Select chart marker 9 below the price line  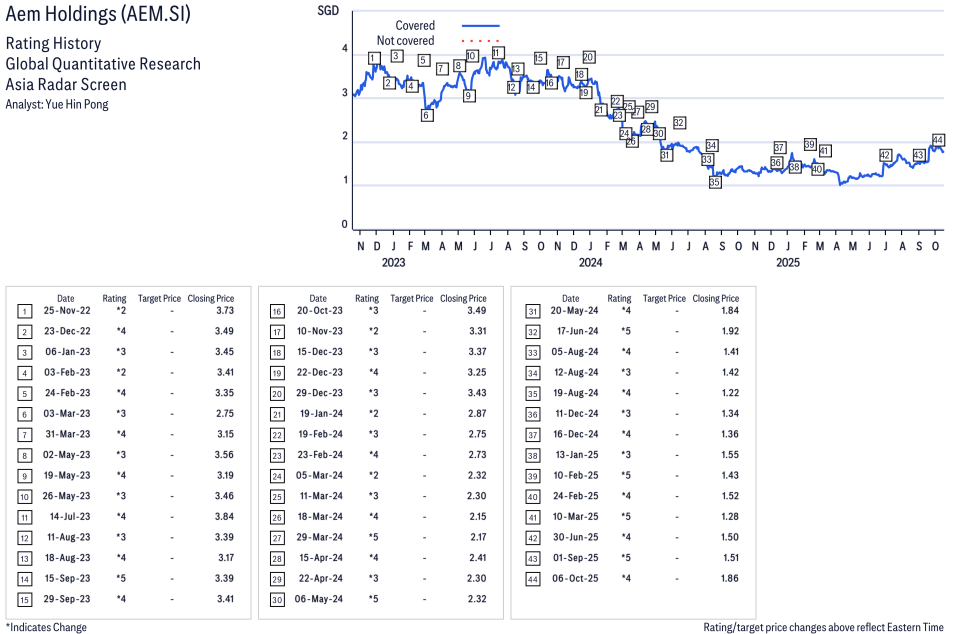[x=469, y=96]
